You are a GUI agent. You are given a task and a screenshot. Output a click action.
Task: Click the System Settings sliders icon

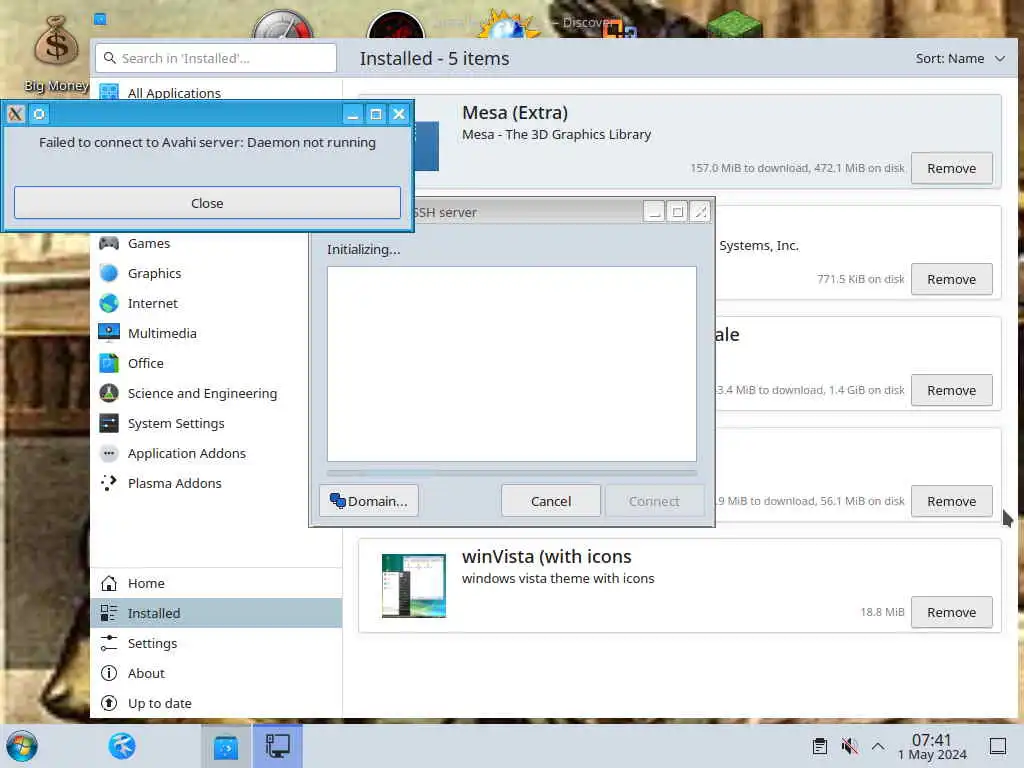(108, 423)
